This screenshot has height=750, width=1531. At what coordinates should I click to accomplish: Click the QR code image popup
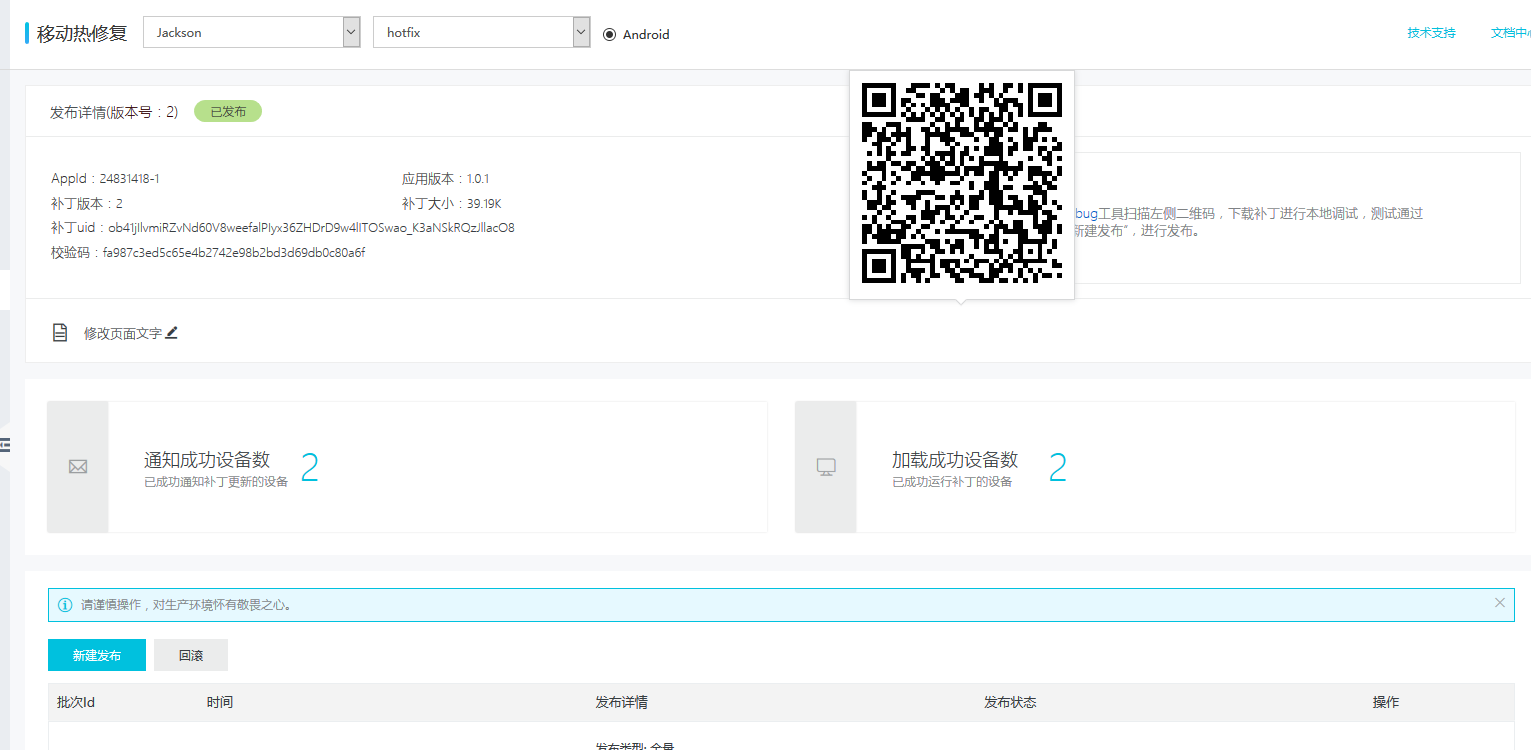coord(962,183)
